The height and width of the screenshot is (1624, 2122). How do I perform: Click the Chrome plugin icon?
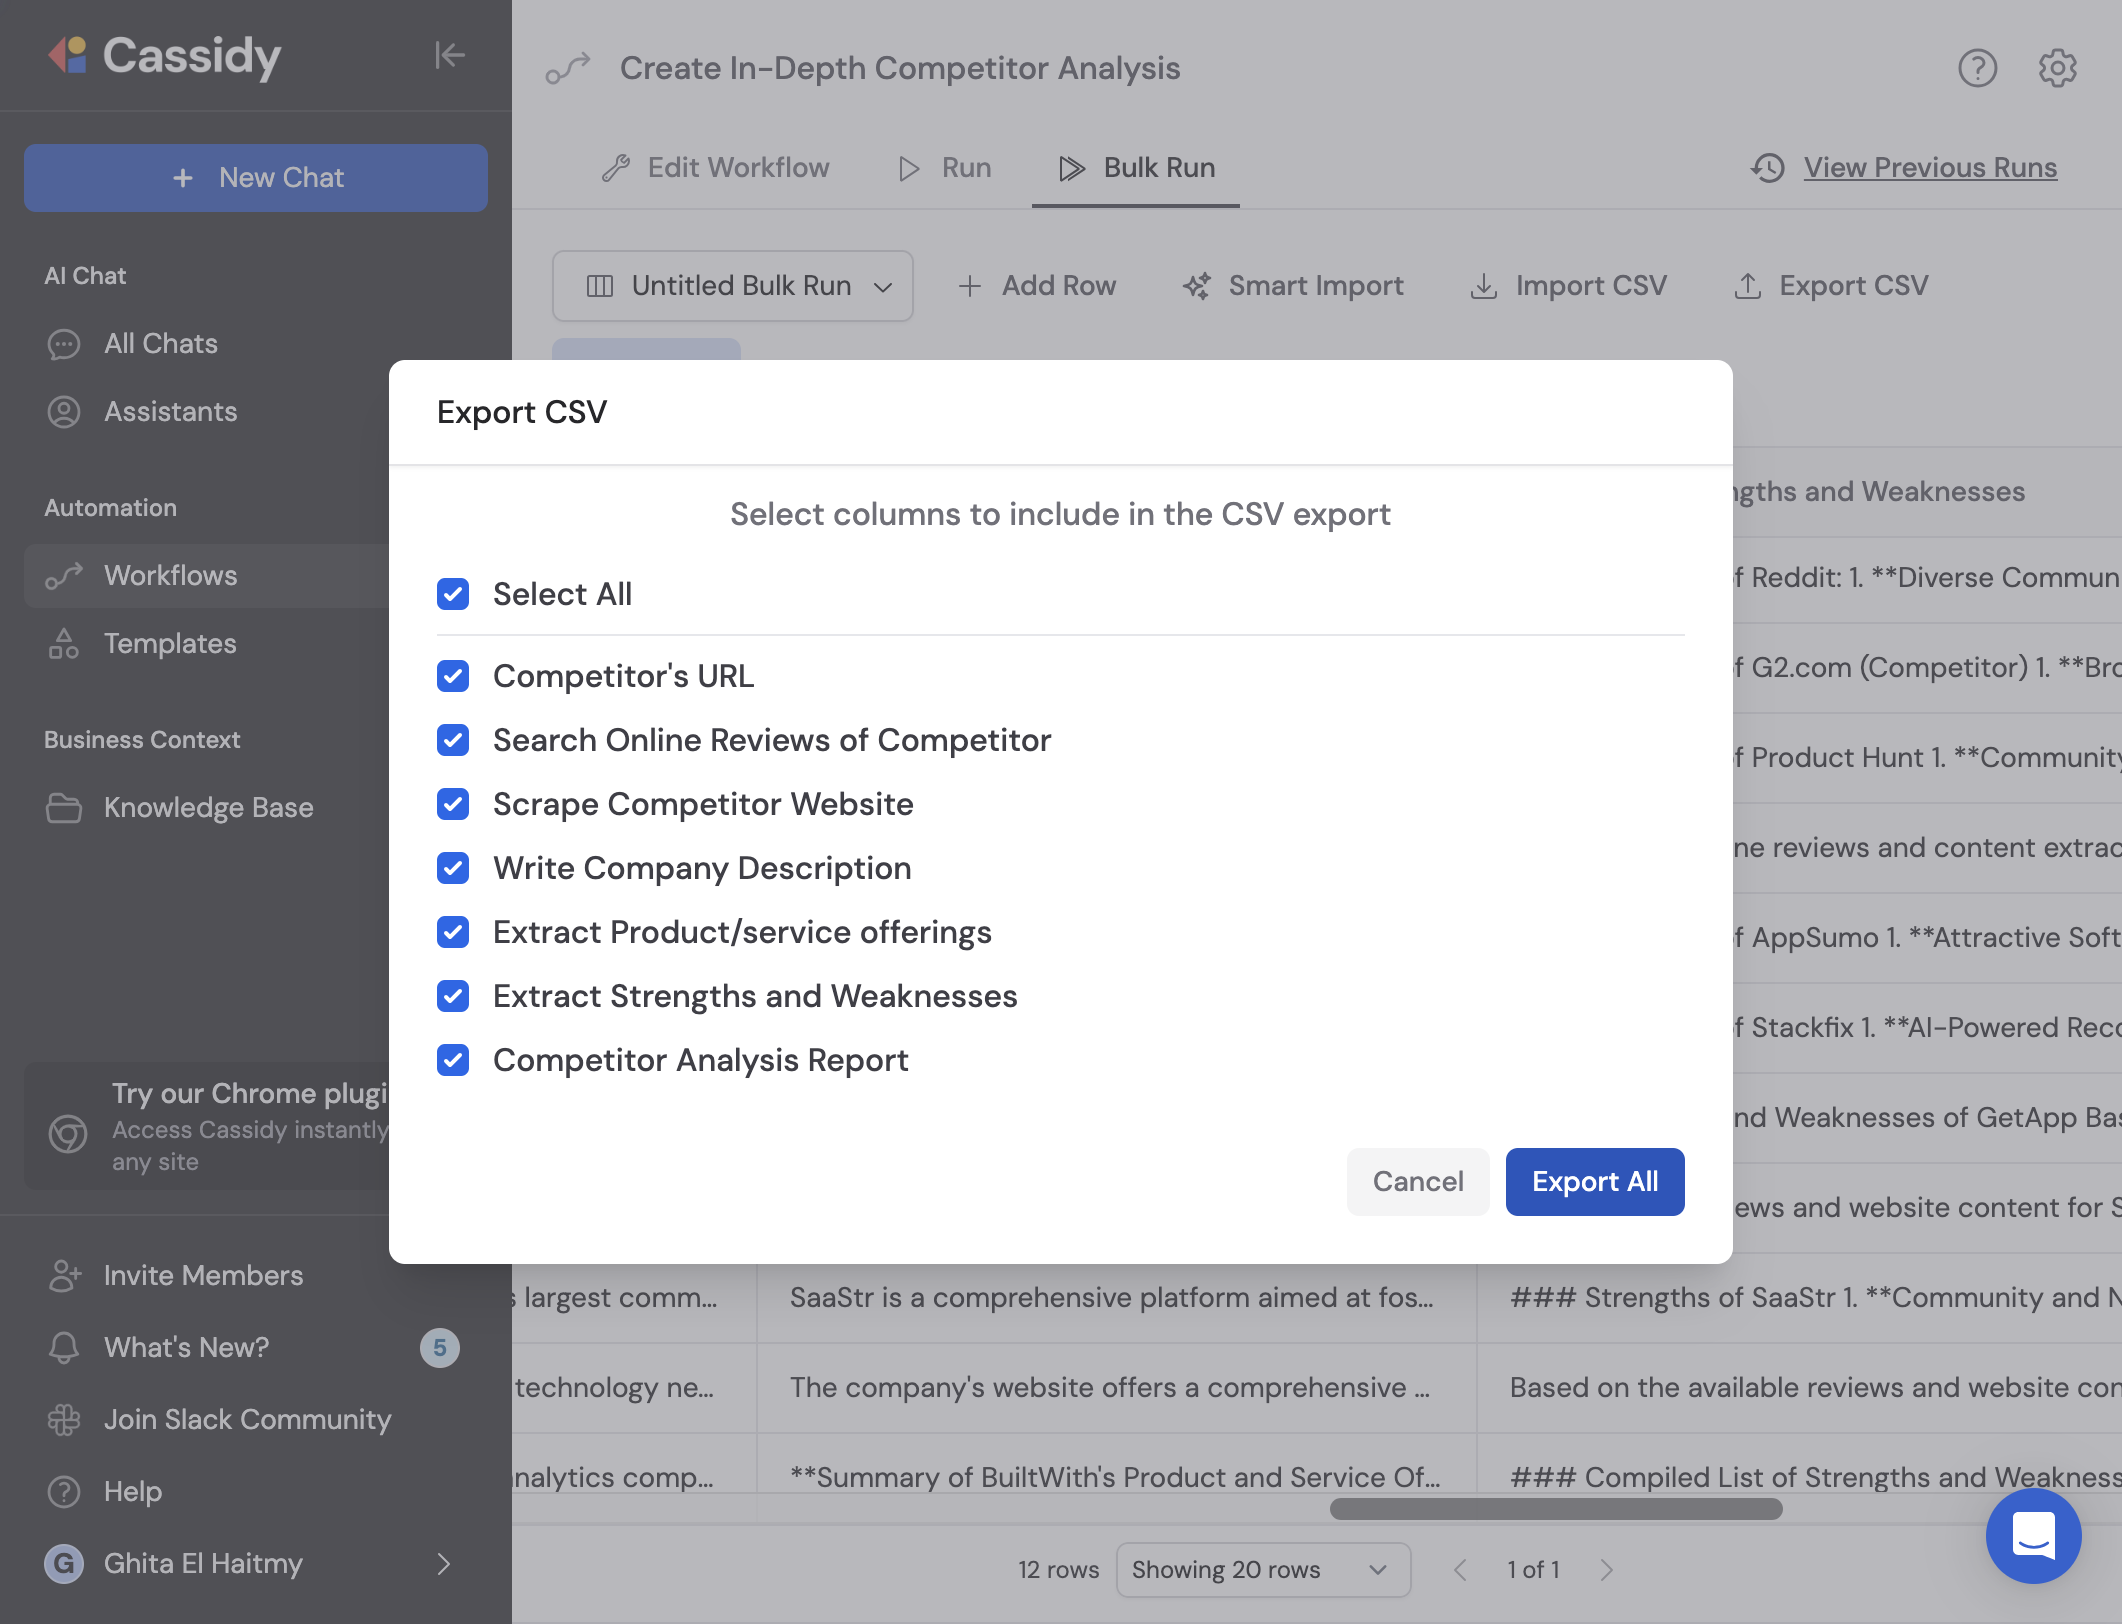click(68, 1133)
